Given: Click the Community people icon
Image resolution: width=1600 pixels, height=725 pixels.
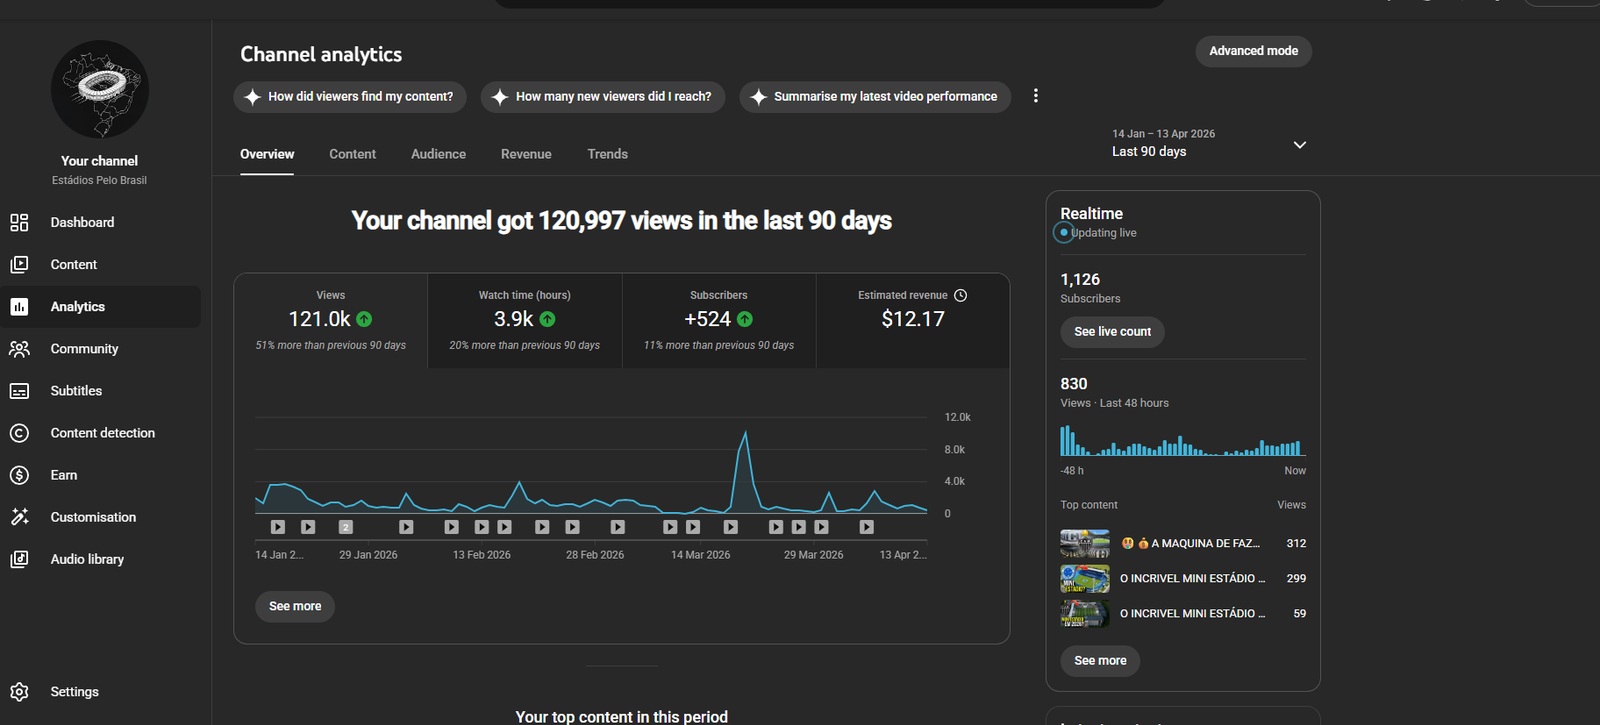Looking at the screenshot, I should (x=19, y=349).
